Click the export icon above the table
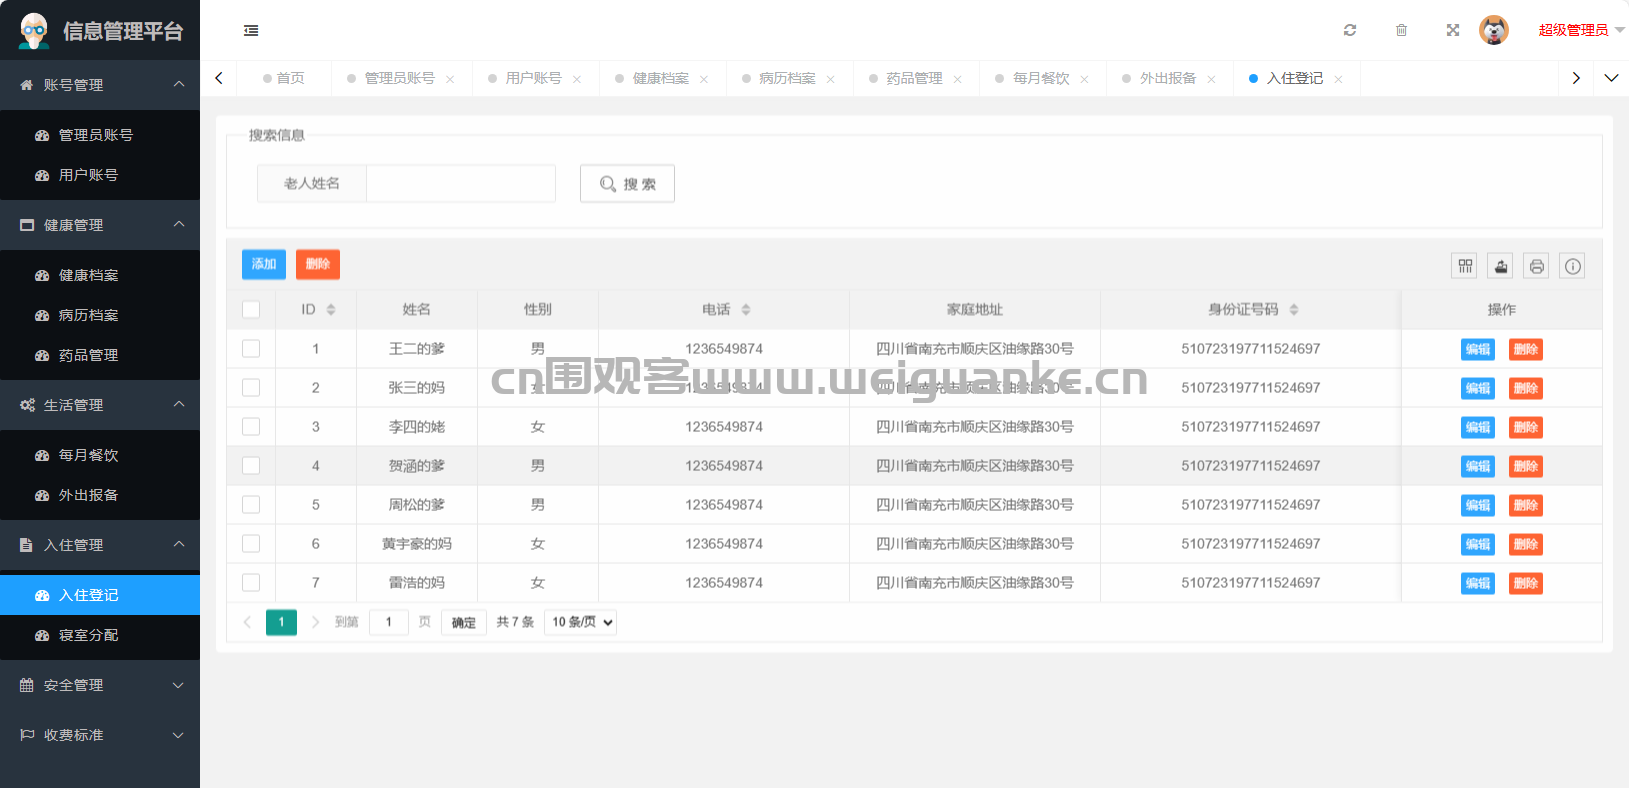Image resolution: width=1629 pixels, height=788 pixels. 1501,266
